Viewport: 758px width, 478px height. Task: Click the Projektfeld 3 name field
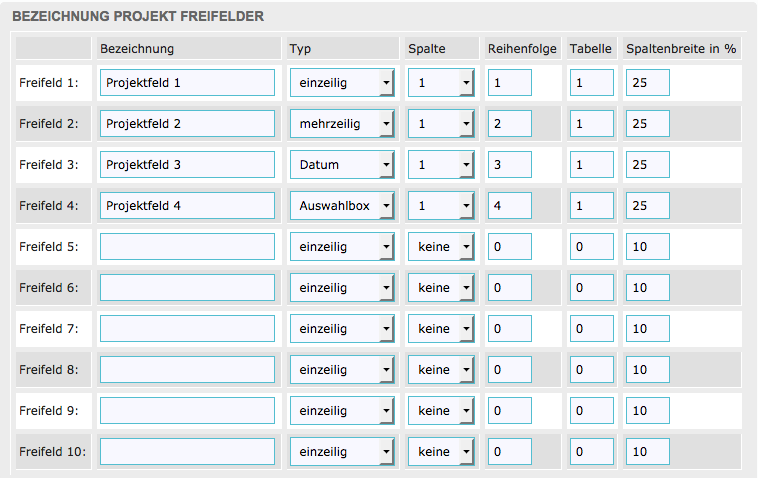coord(187,164)
